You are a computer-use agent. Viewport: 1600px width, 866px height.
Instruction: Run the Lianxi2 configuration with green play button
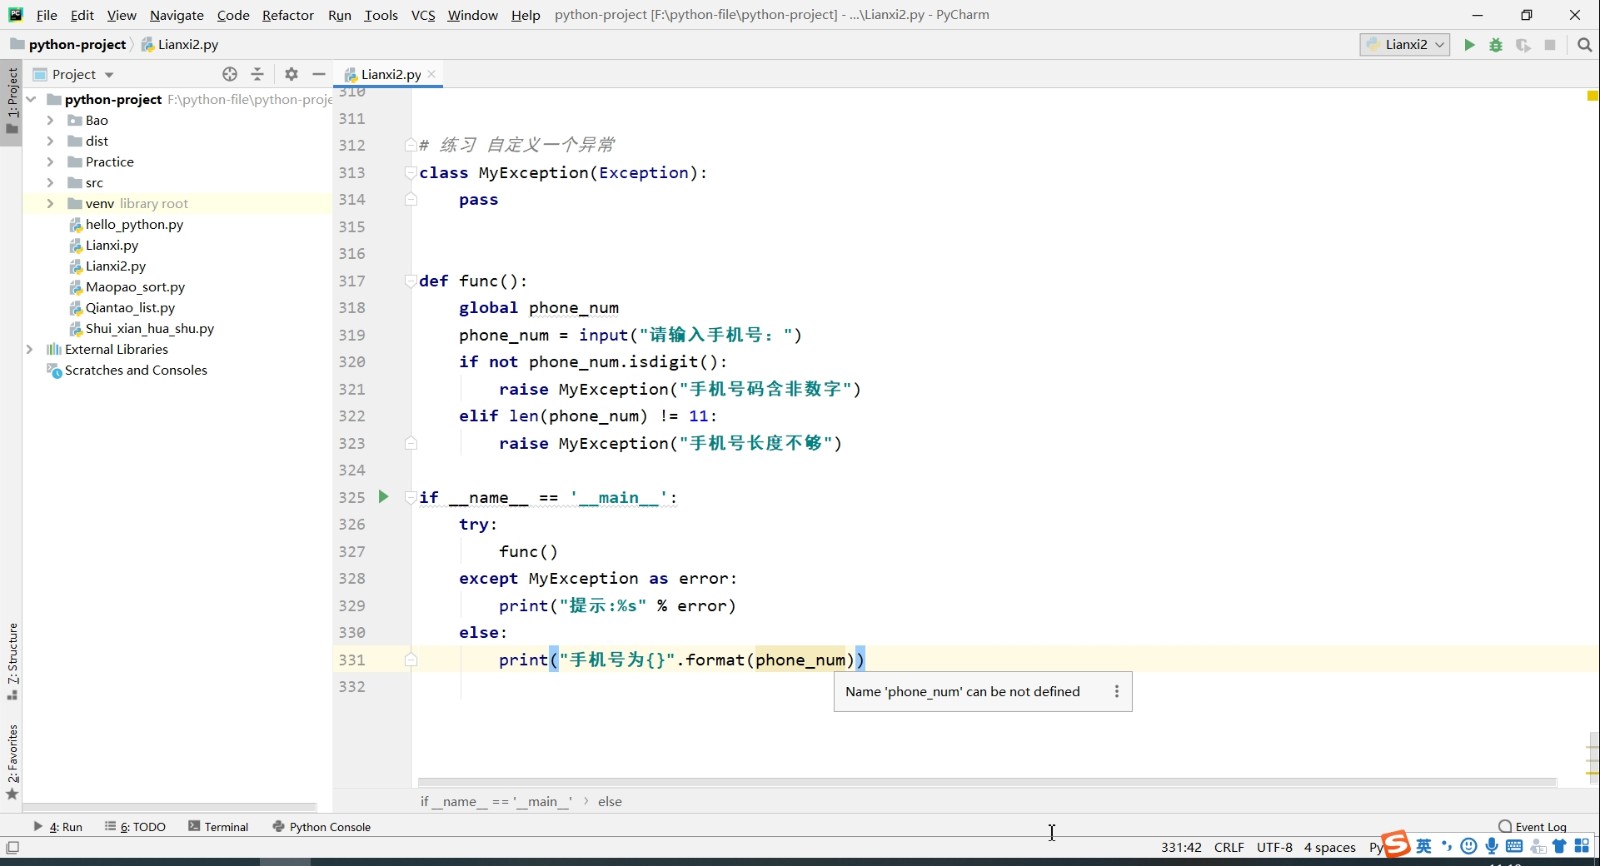(x=1469, y=45)
